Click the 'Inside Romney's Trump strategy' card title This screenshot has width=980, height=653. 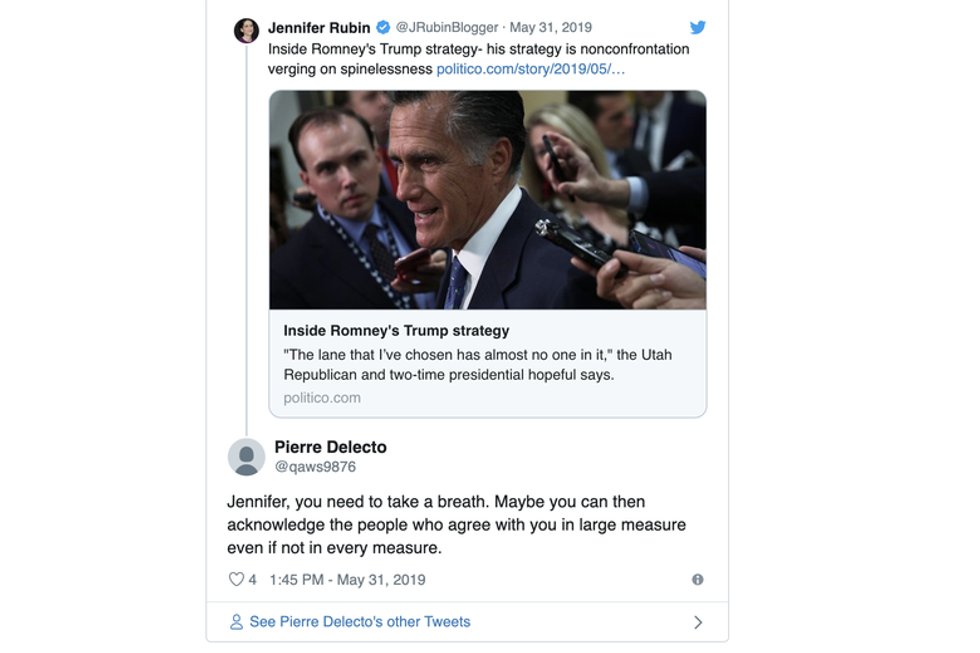(396, 330)
